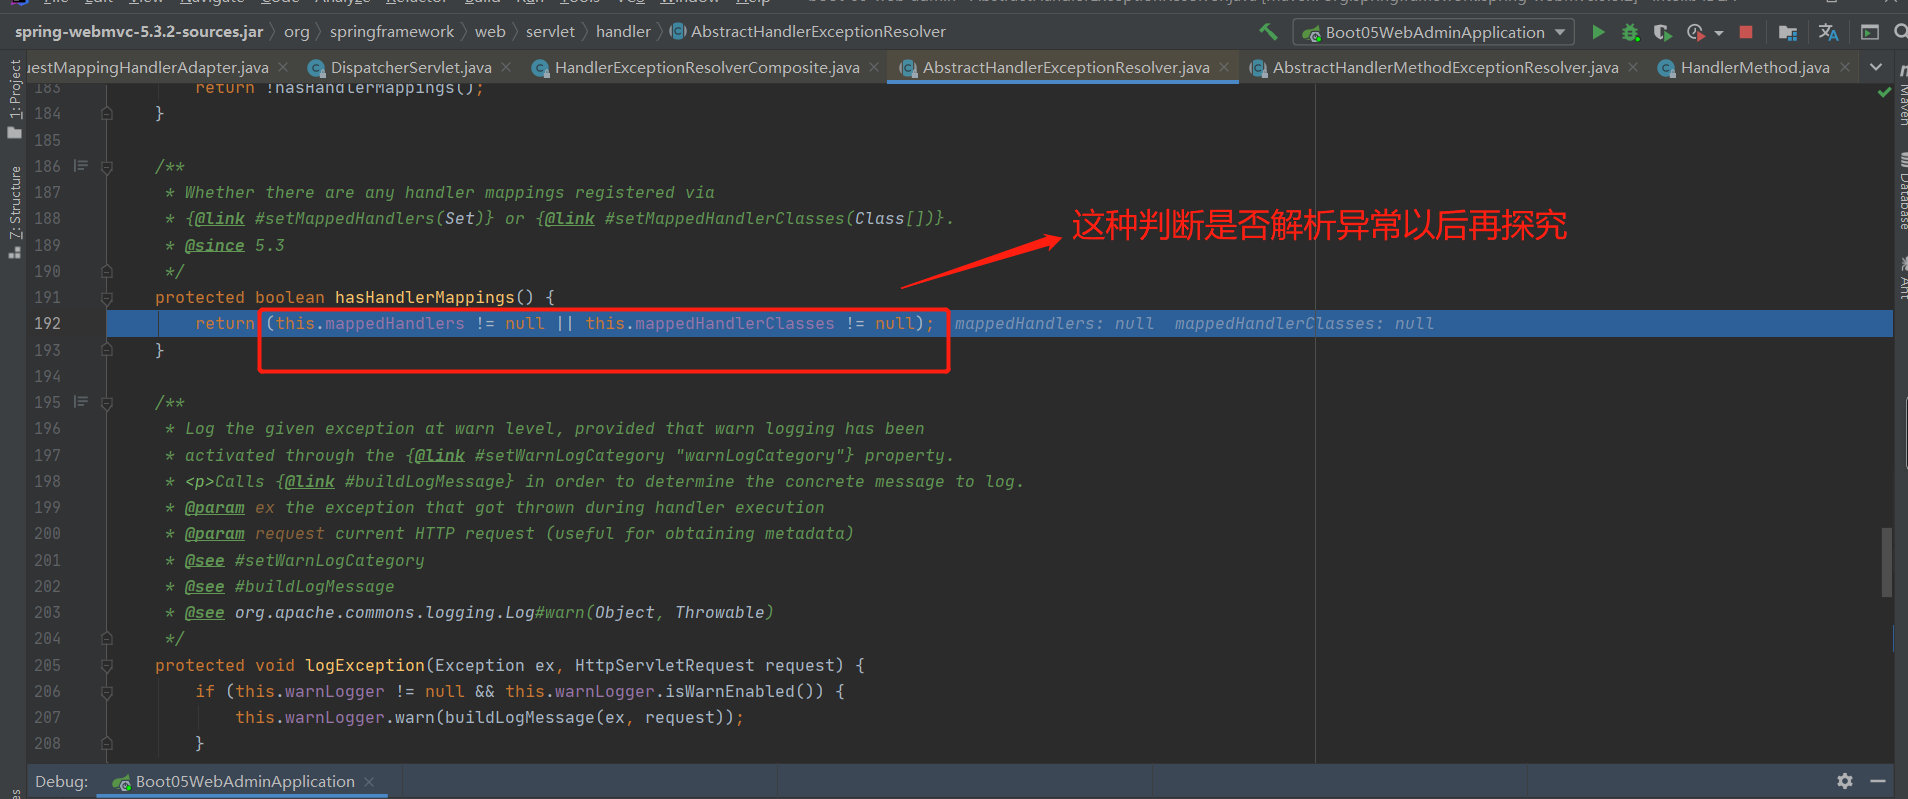Click the fold end marker at line 193
Viewport: 1908px width, 799px height.
(107, 350)
